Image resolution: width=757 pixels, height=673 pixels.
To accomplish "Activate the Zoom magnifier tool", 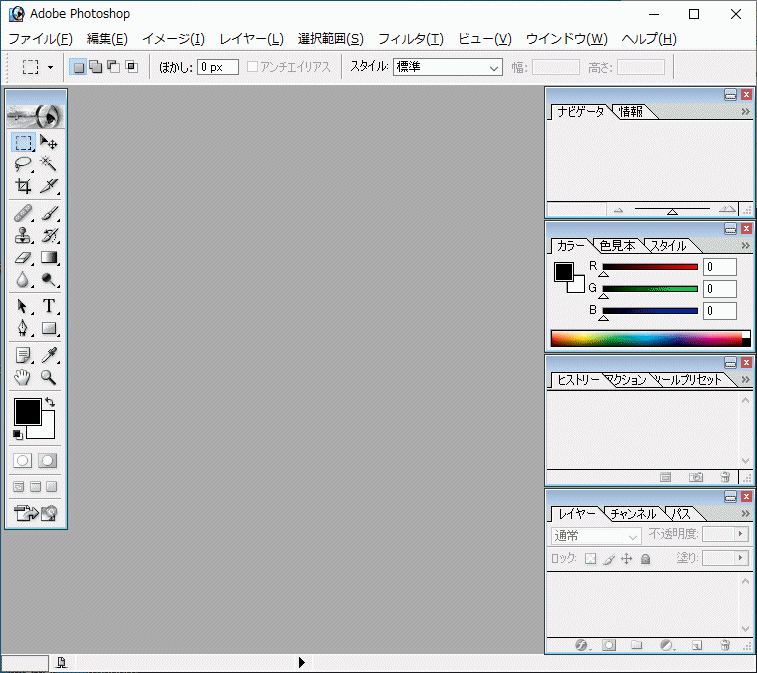I will [x=48, y=377].
